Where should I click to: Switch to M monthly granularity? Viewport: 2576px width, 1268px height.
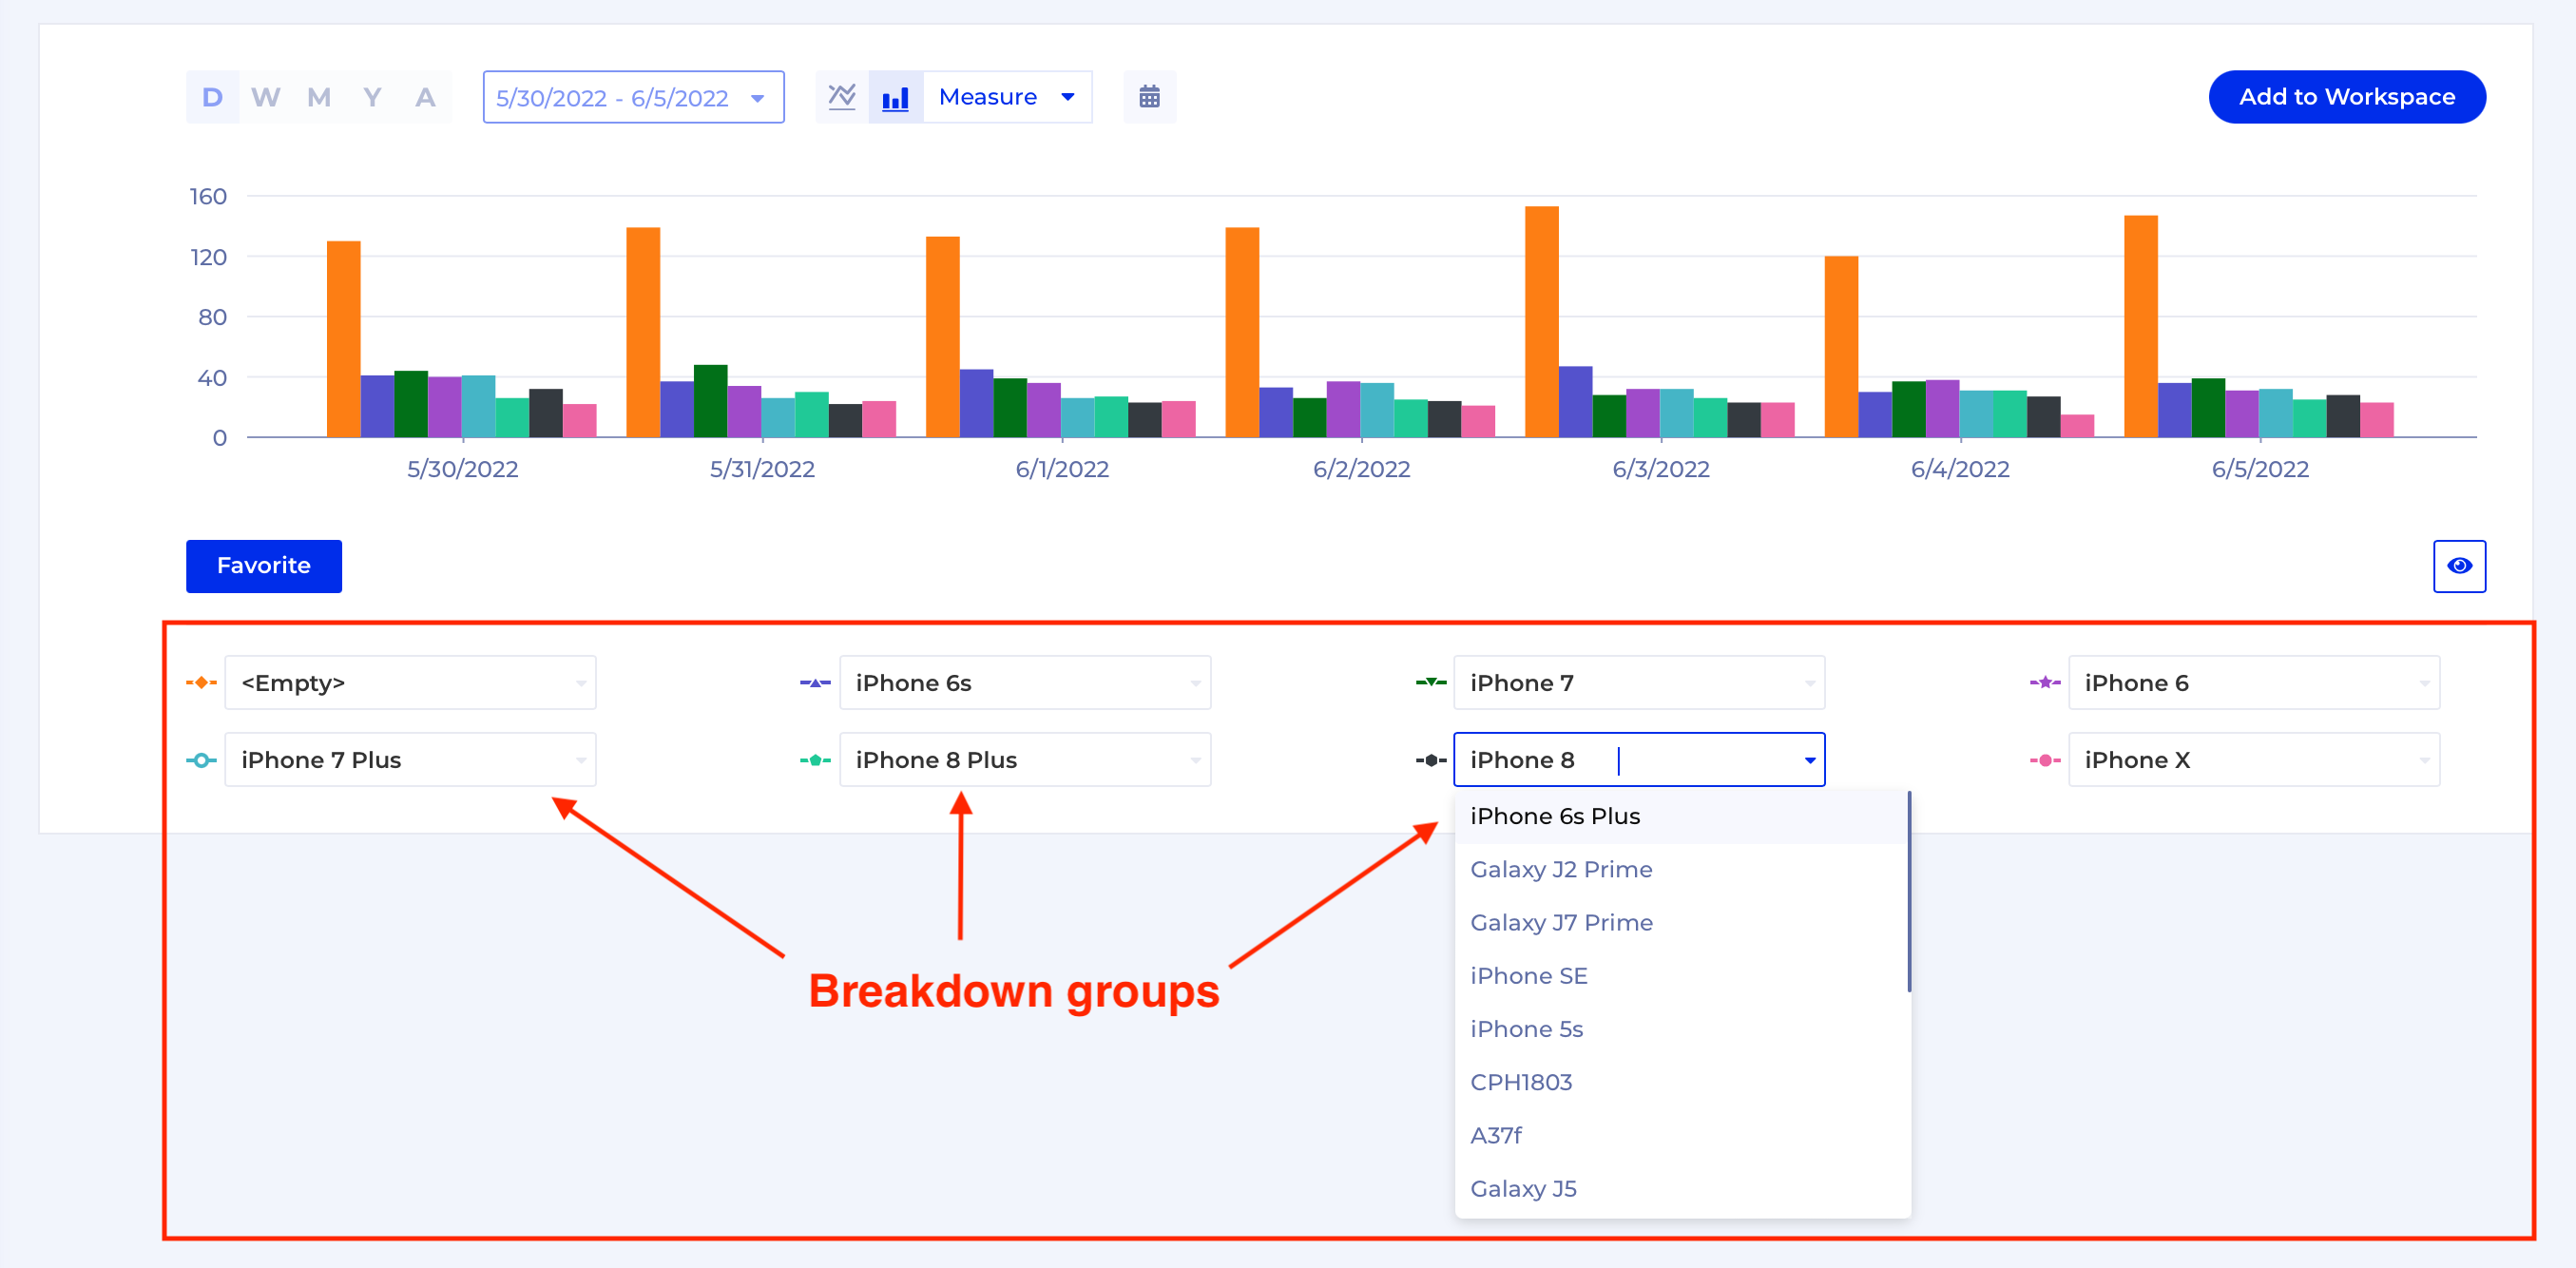pyautogui.click(x=319, y=97)
